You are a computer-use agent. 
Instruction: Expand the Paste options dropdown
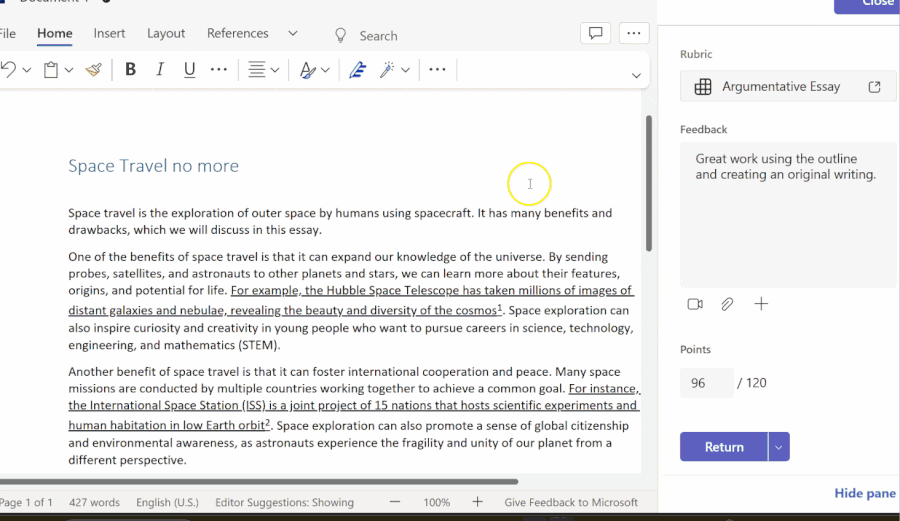pos(69,70)
